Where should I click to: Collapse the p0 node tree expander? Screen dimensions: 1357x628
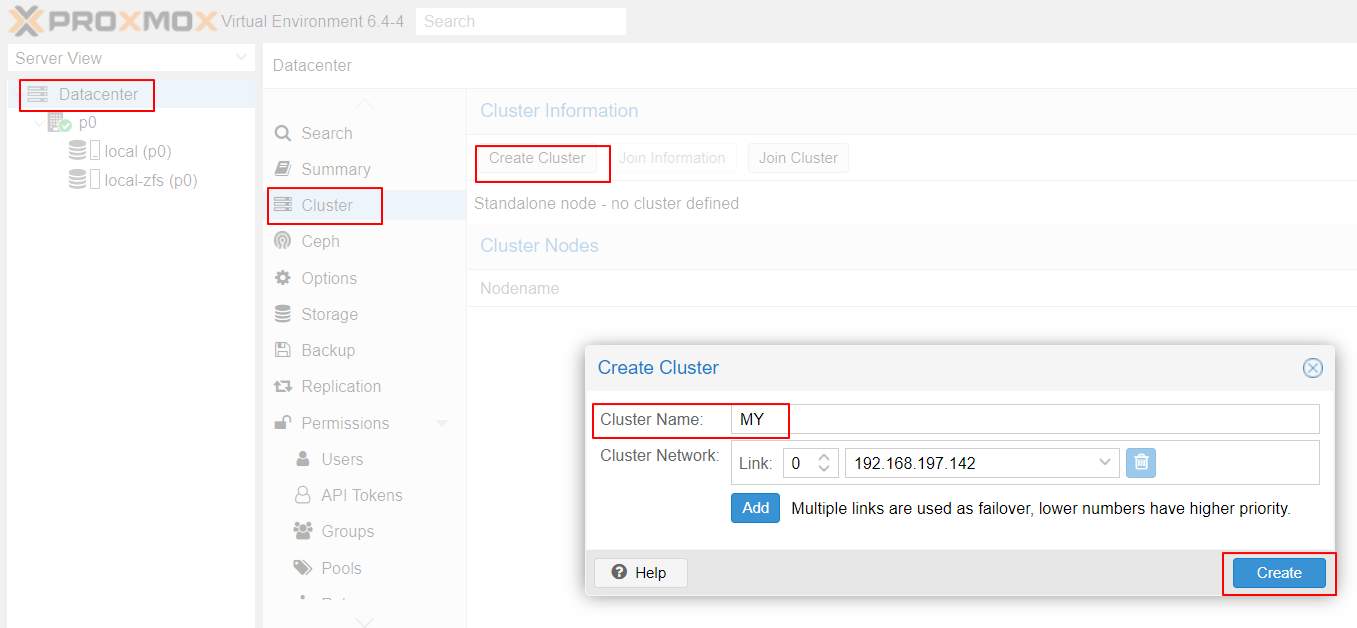click(x=39, y=123)
